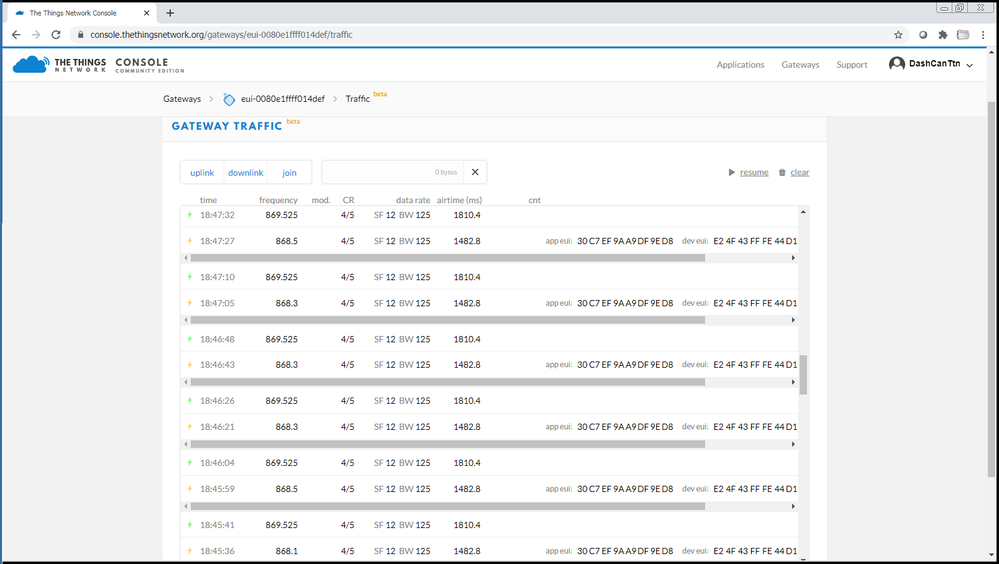Click the GATEWAY TRAFFIC heading
Image resolution: width=999 pixels, height=564 pixels.
point(227,126)
